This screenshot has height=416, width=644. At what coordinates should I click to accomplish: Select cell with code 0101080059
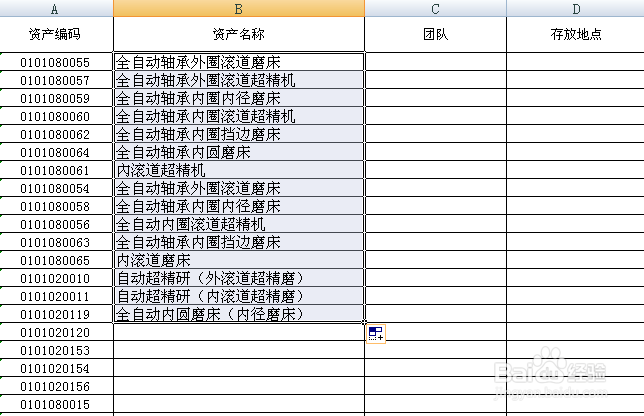[56, 98]
